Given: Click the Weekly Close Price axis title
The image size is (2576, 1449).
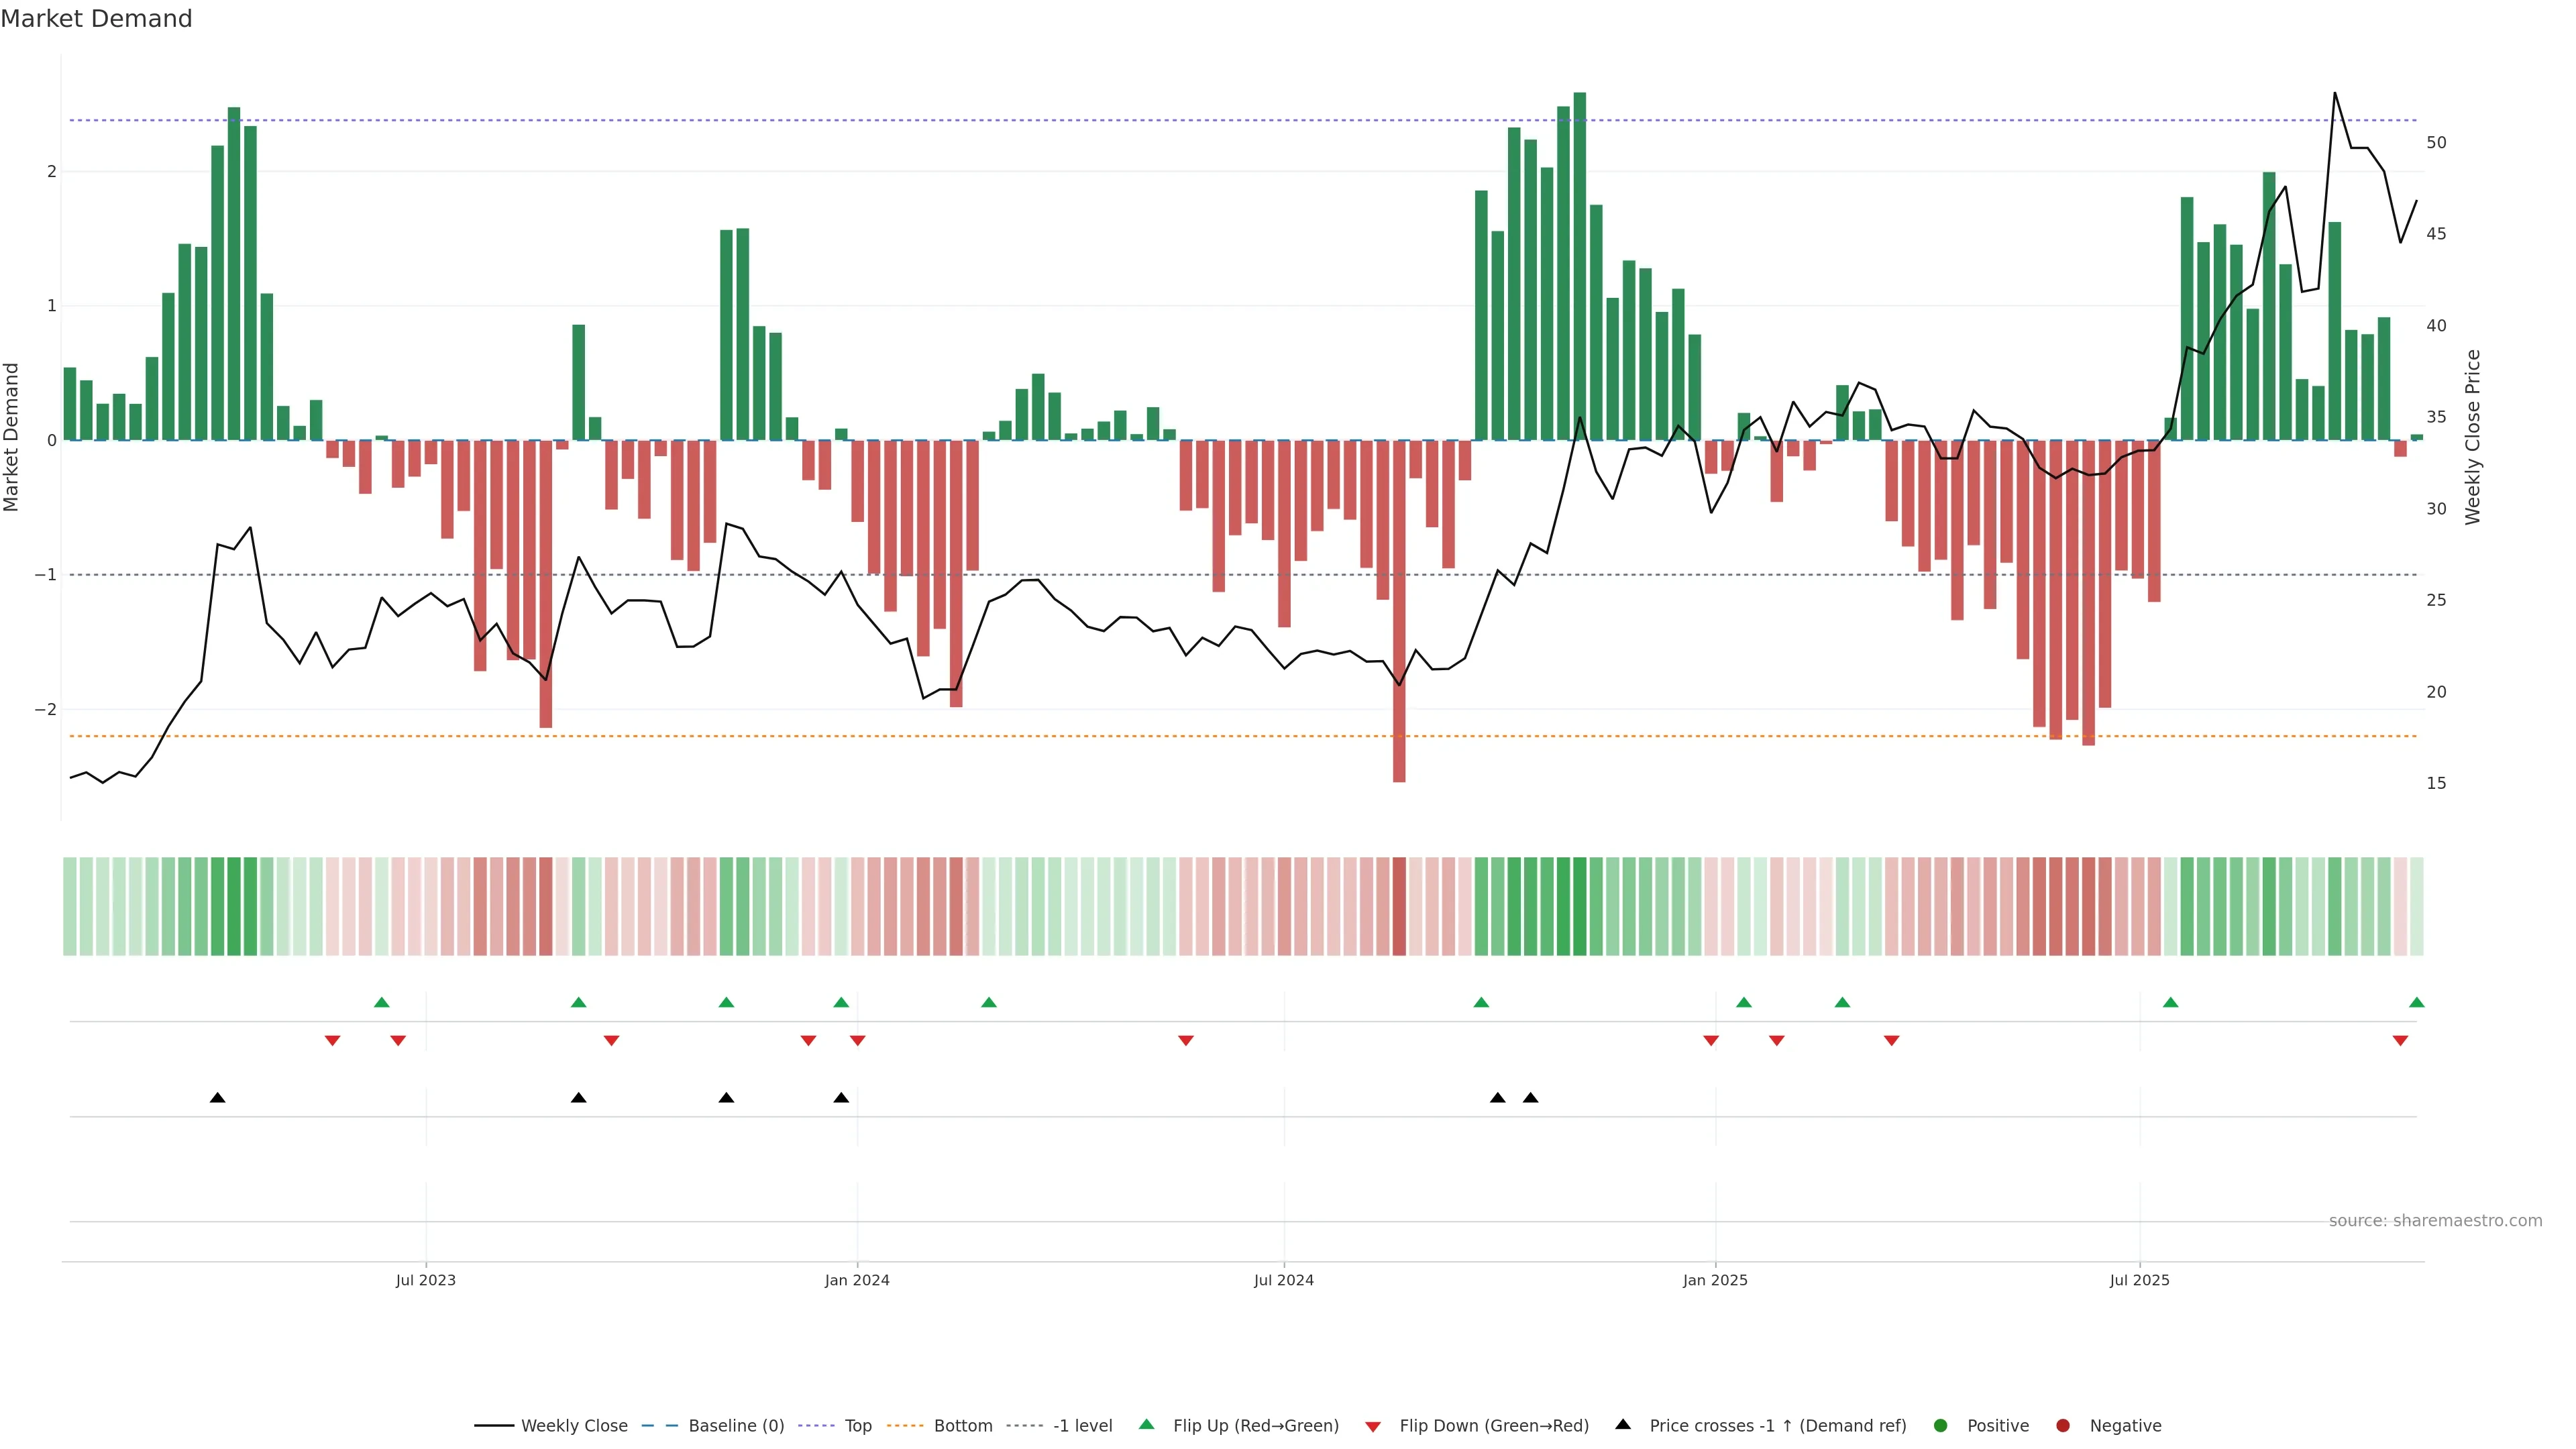Looking at the screenshot, I should tap(2472, 437).
